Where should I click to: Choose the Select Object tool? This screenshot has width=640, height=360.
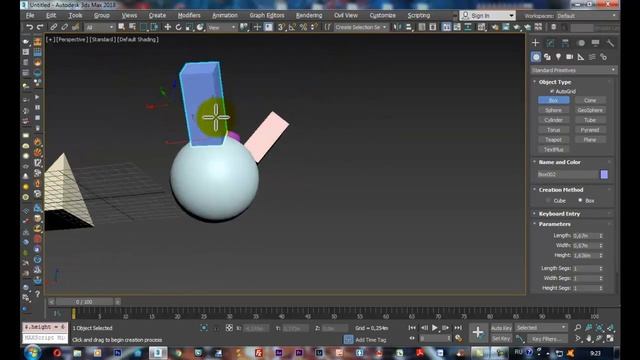click(x=121, y=27)
